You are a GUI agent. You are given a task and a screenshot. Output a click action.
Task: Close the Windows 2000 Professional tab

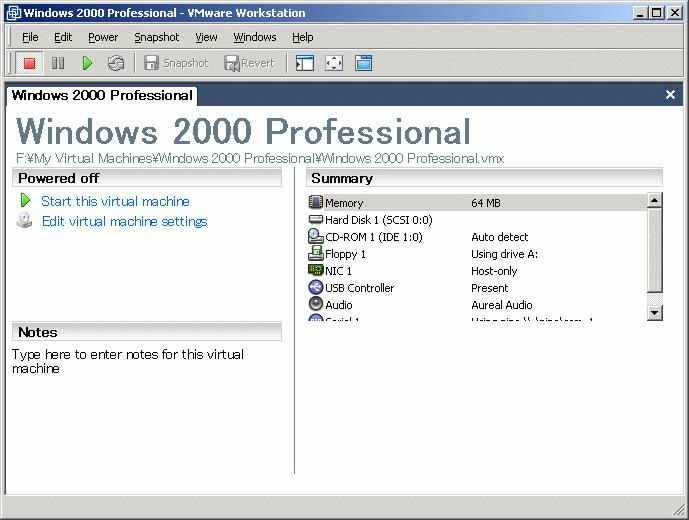[670, 95]
